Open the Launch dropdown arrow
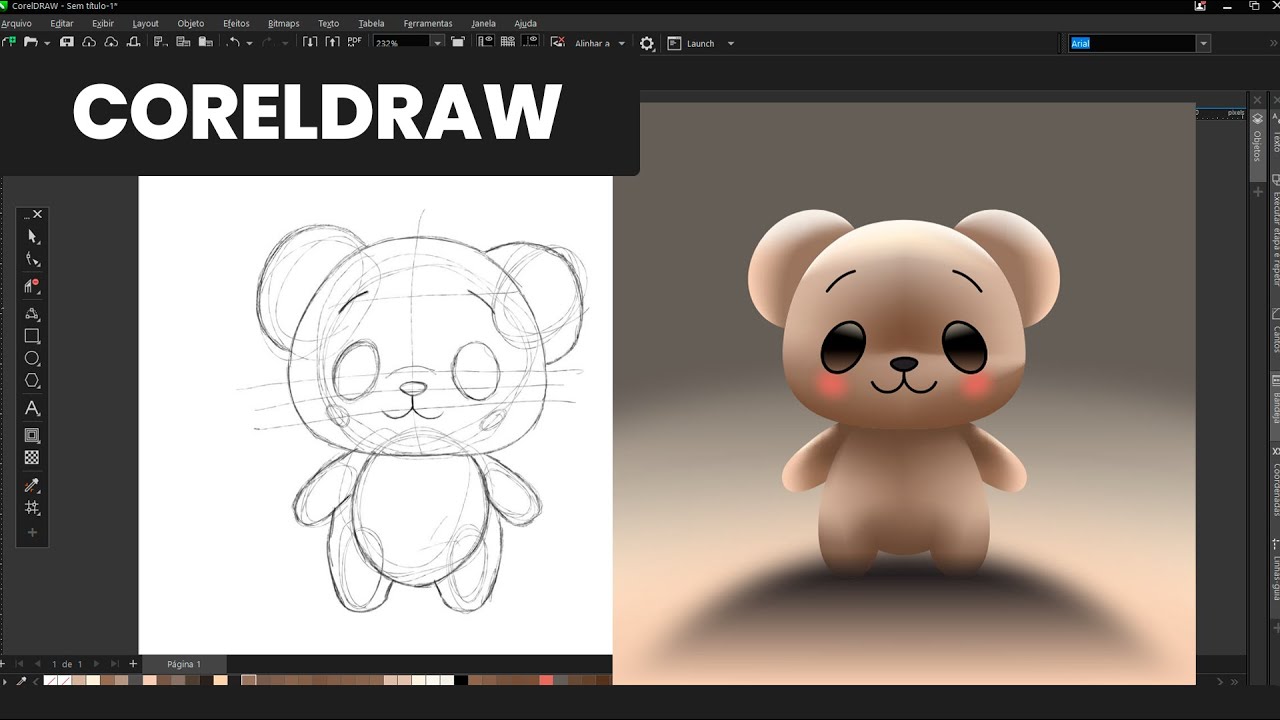 731,43
